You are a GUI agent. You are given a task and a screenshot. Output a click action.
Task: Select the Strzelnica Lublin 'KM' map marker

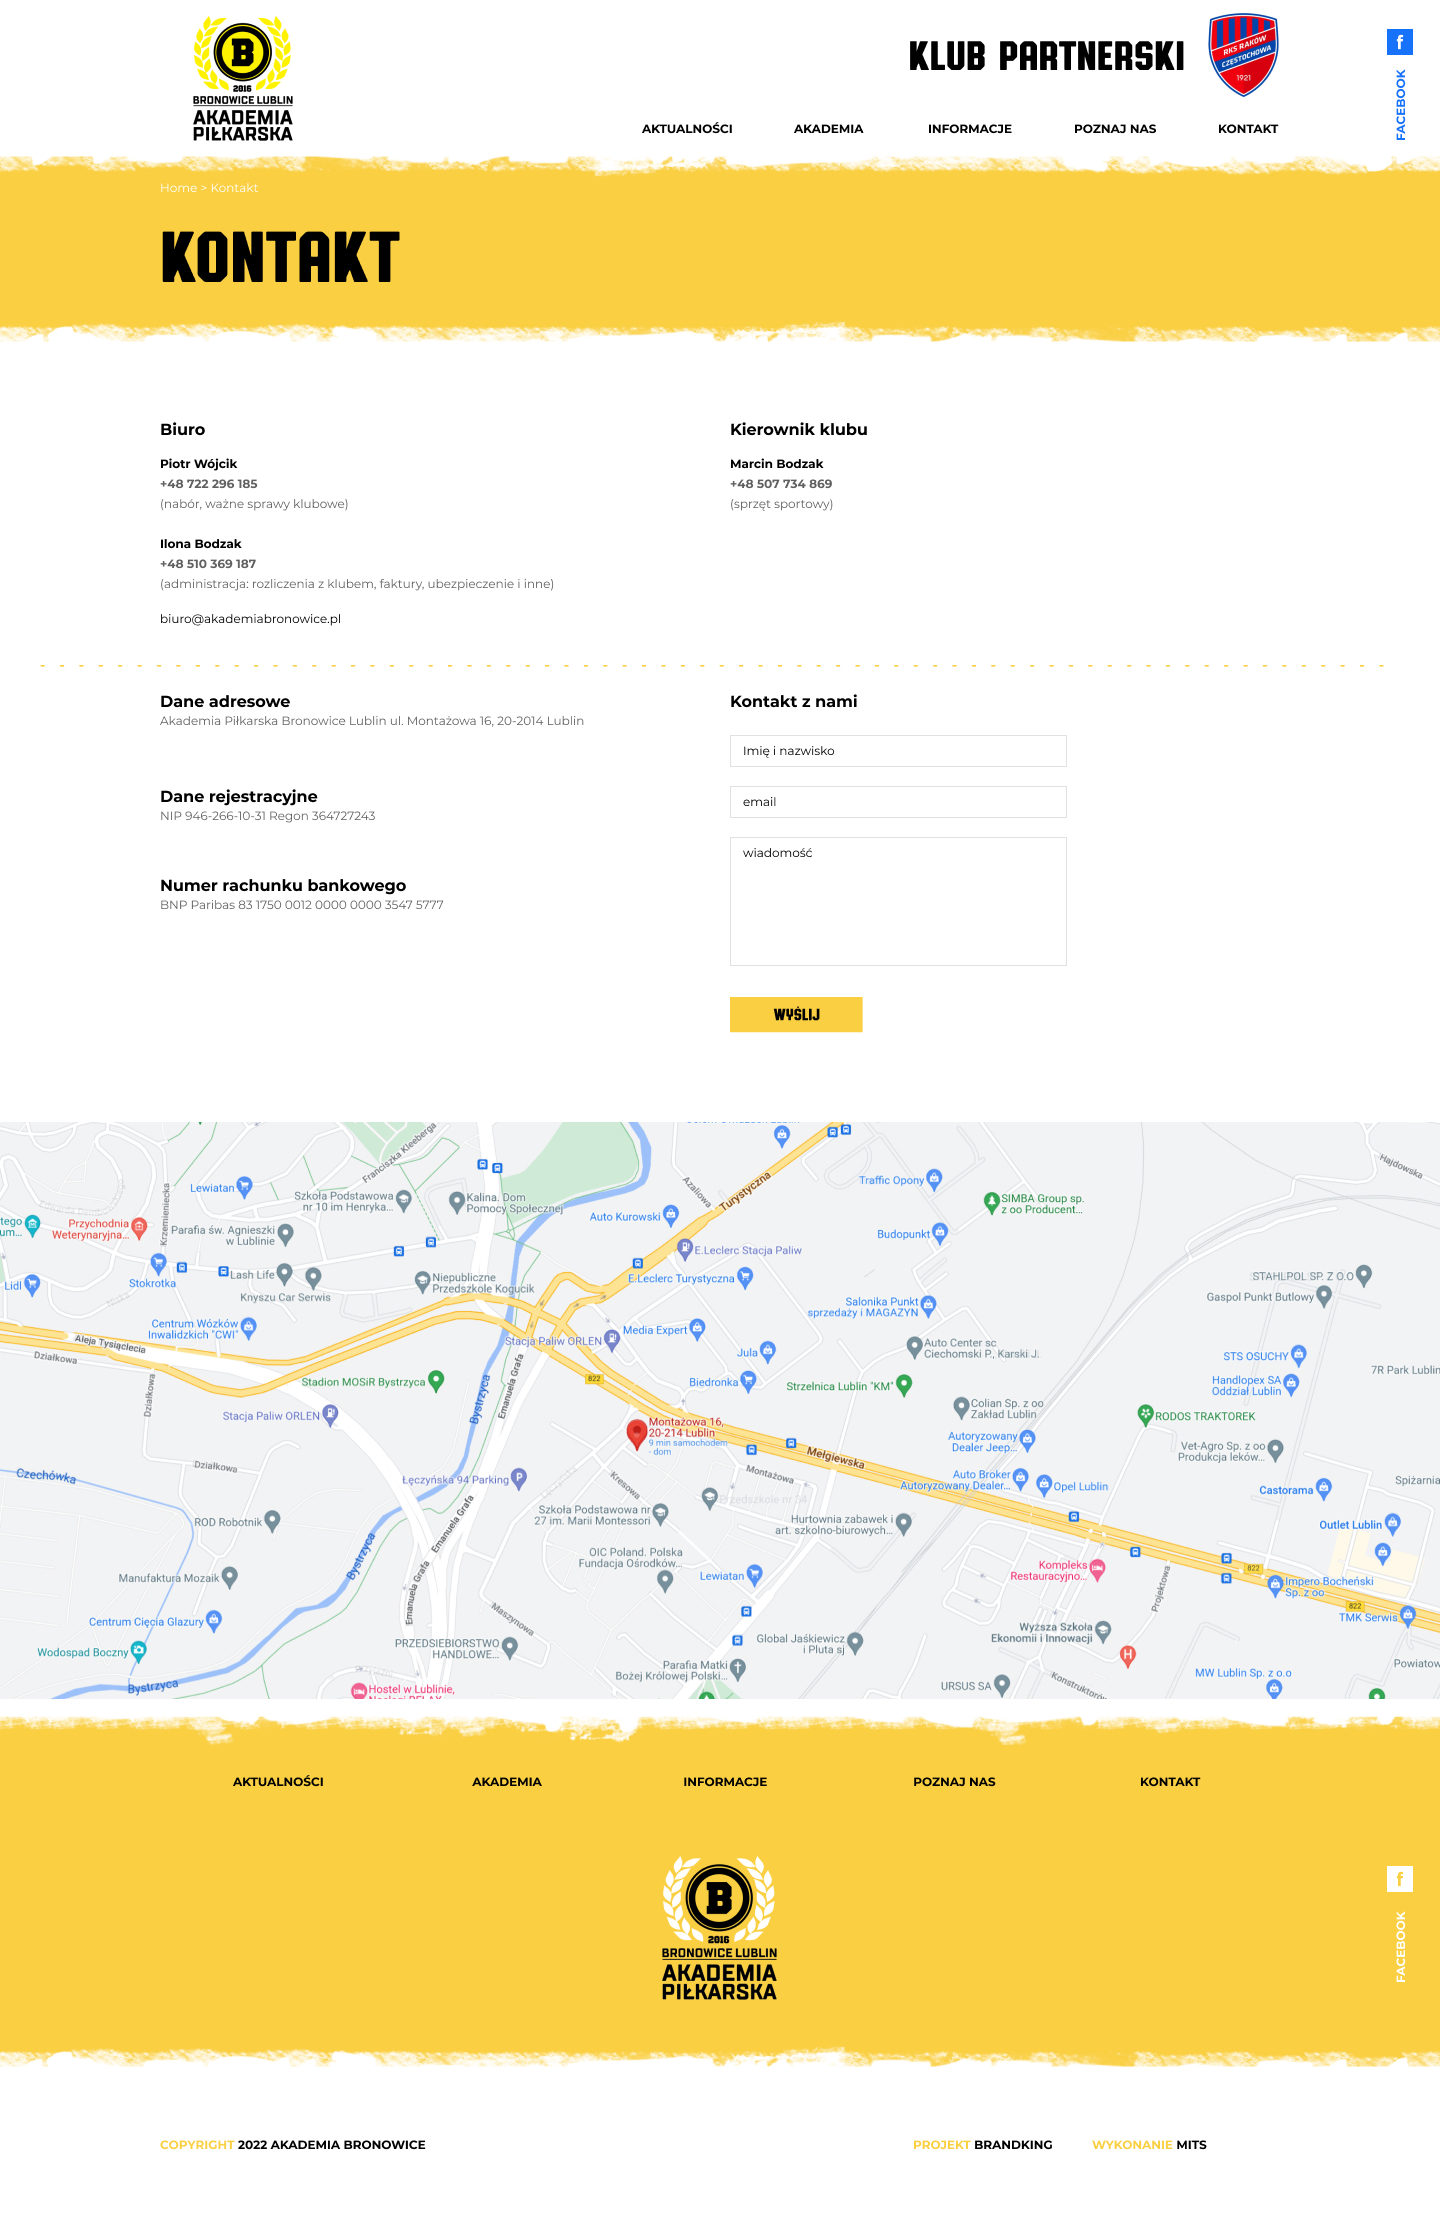[904, 1384]
